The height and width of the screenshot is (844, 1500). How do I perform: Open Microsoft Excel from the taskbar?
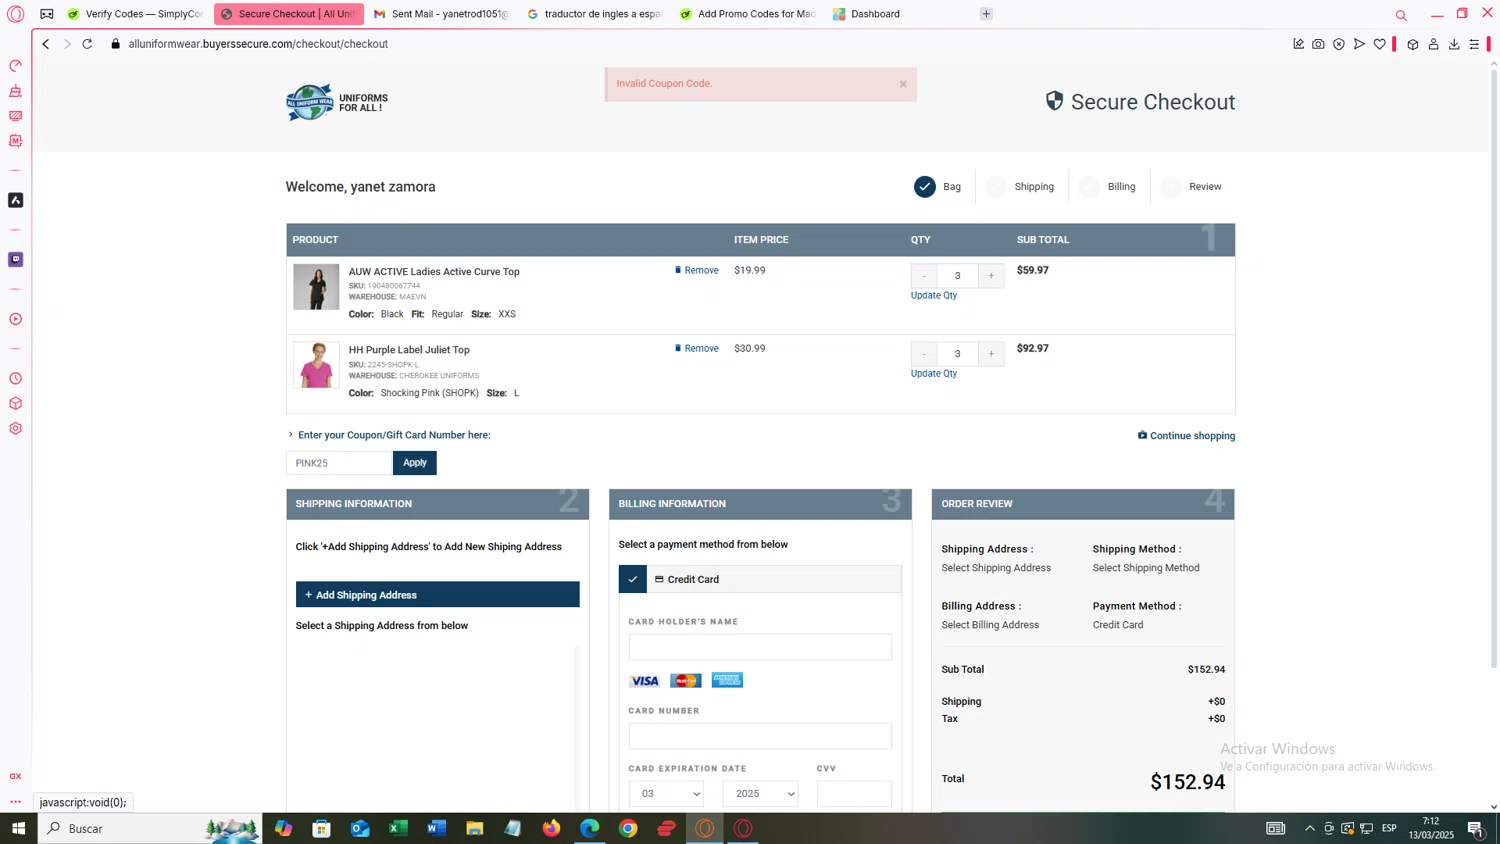click(x=398, y=828)
